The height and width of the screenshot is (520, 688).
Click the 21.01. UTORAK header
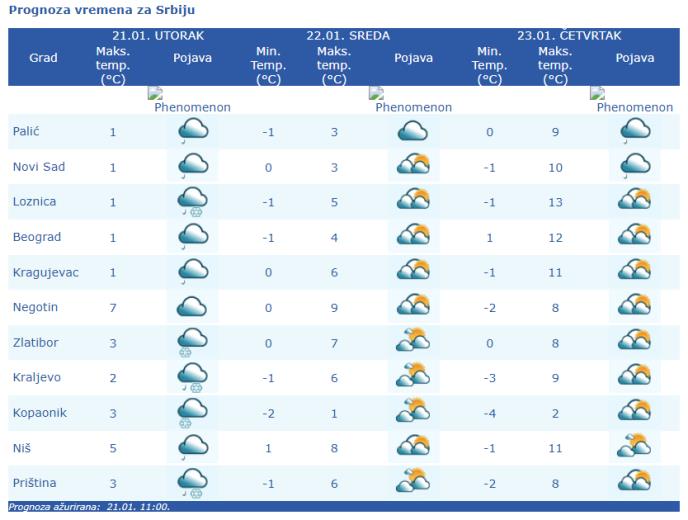[x=158, y=36]
